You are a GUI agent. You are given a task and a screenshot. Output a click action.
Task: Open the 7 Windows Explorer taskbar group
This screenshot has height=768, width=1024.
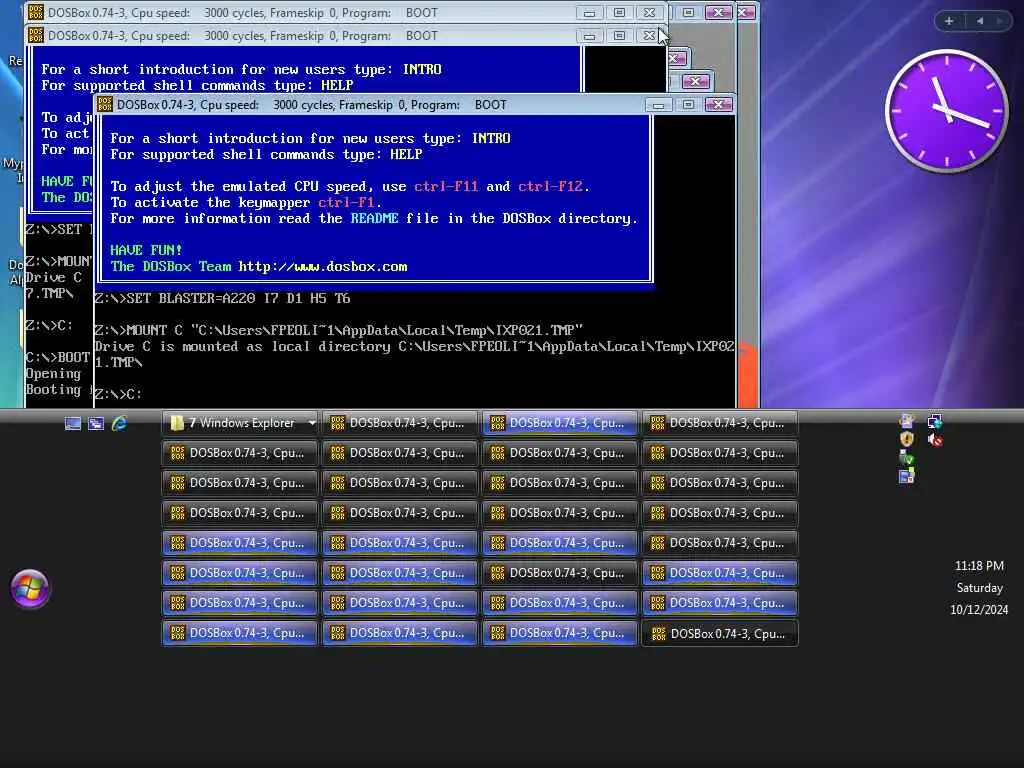tap(240, 423)
